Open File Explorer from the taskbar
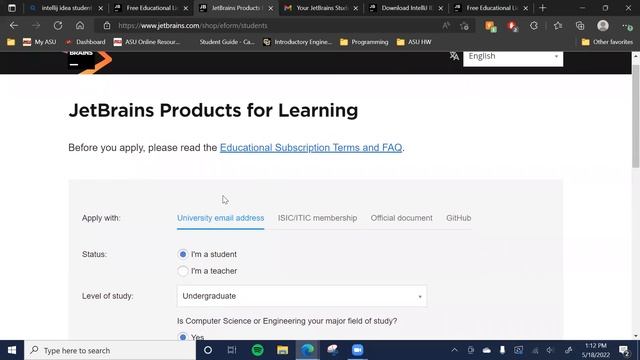This screenshot has width=640, height=360. click(282, 350)
